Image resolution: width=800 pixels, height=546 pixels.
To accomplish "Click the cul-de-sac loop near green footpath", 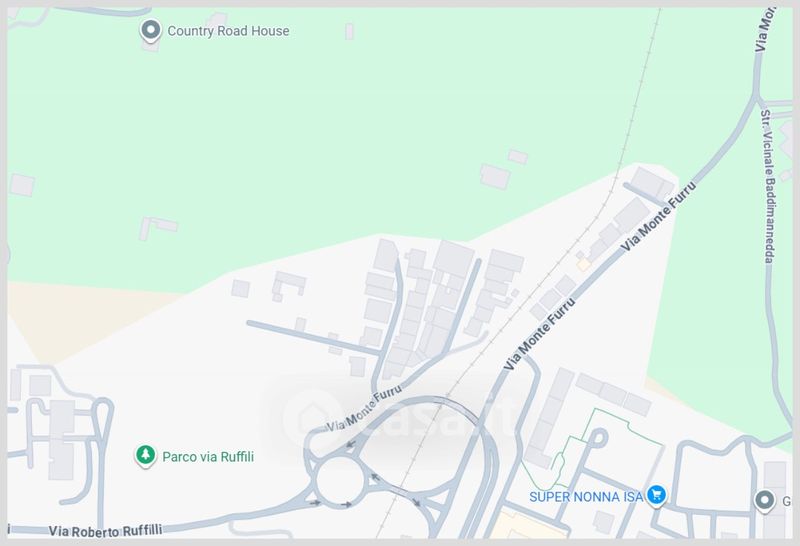I will click(x=598, y=438).
